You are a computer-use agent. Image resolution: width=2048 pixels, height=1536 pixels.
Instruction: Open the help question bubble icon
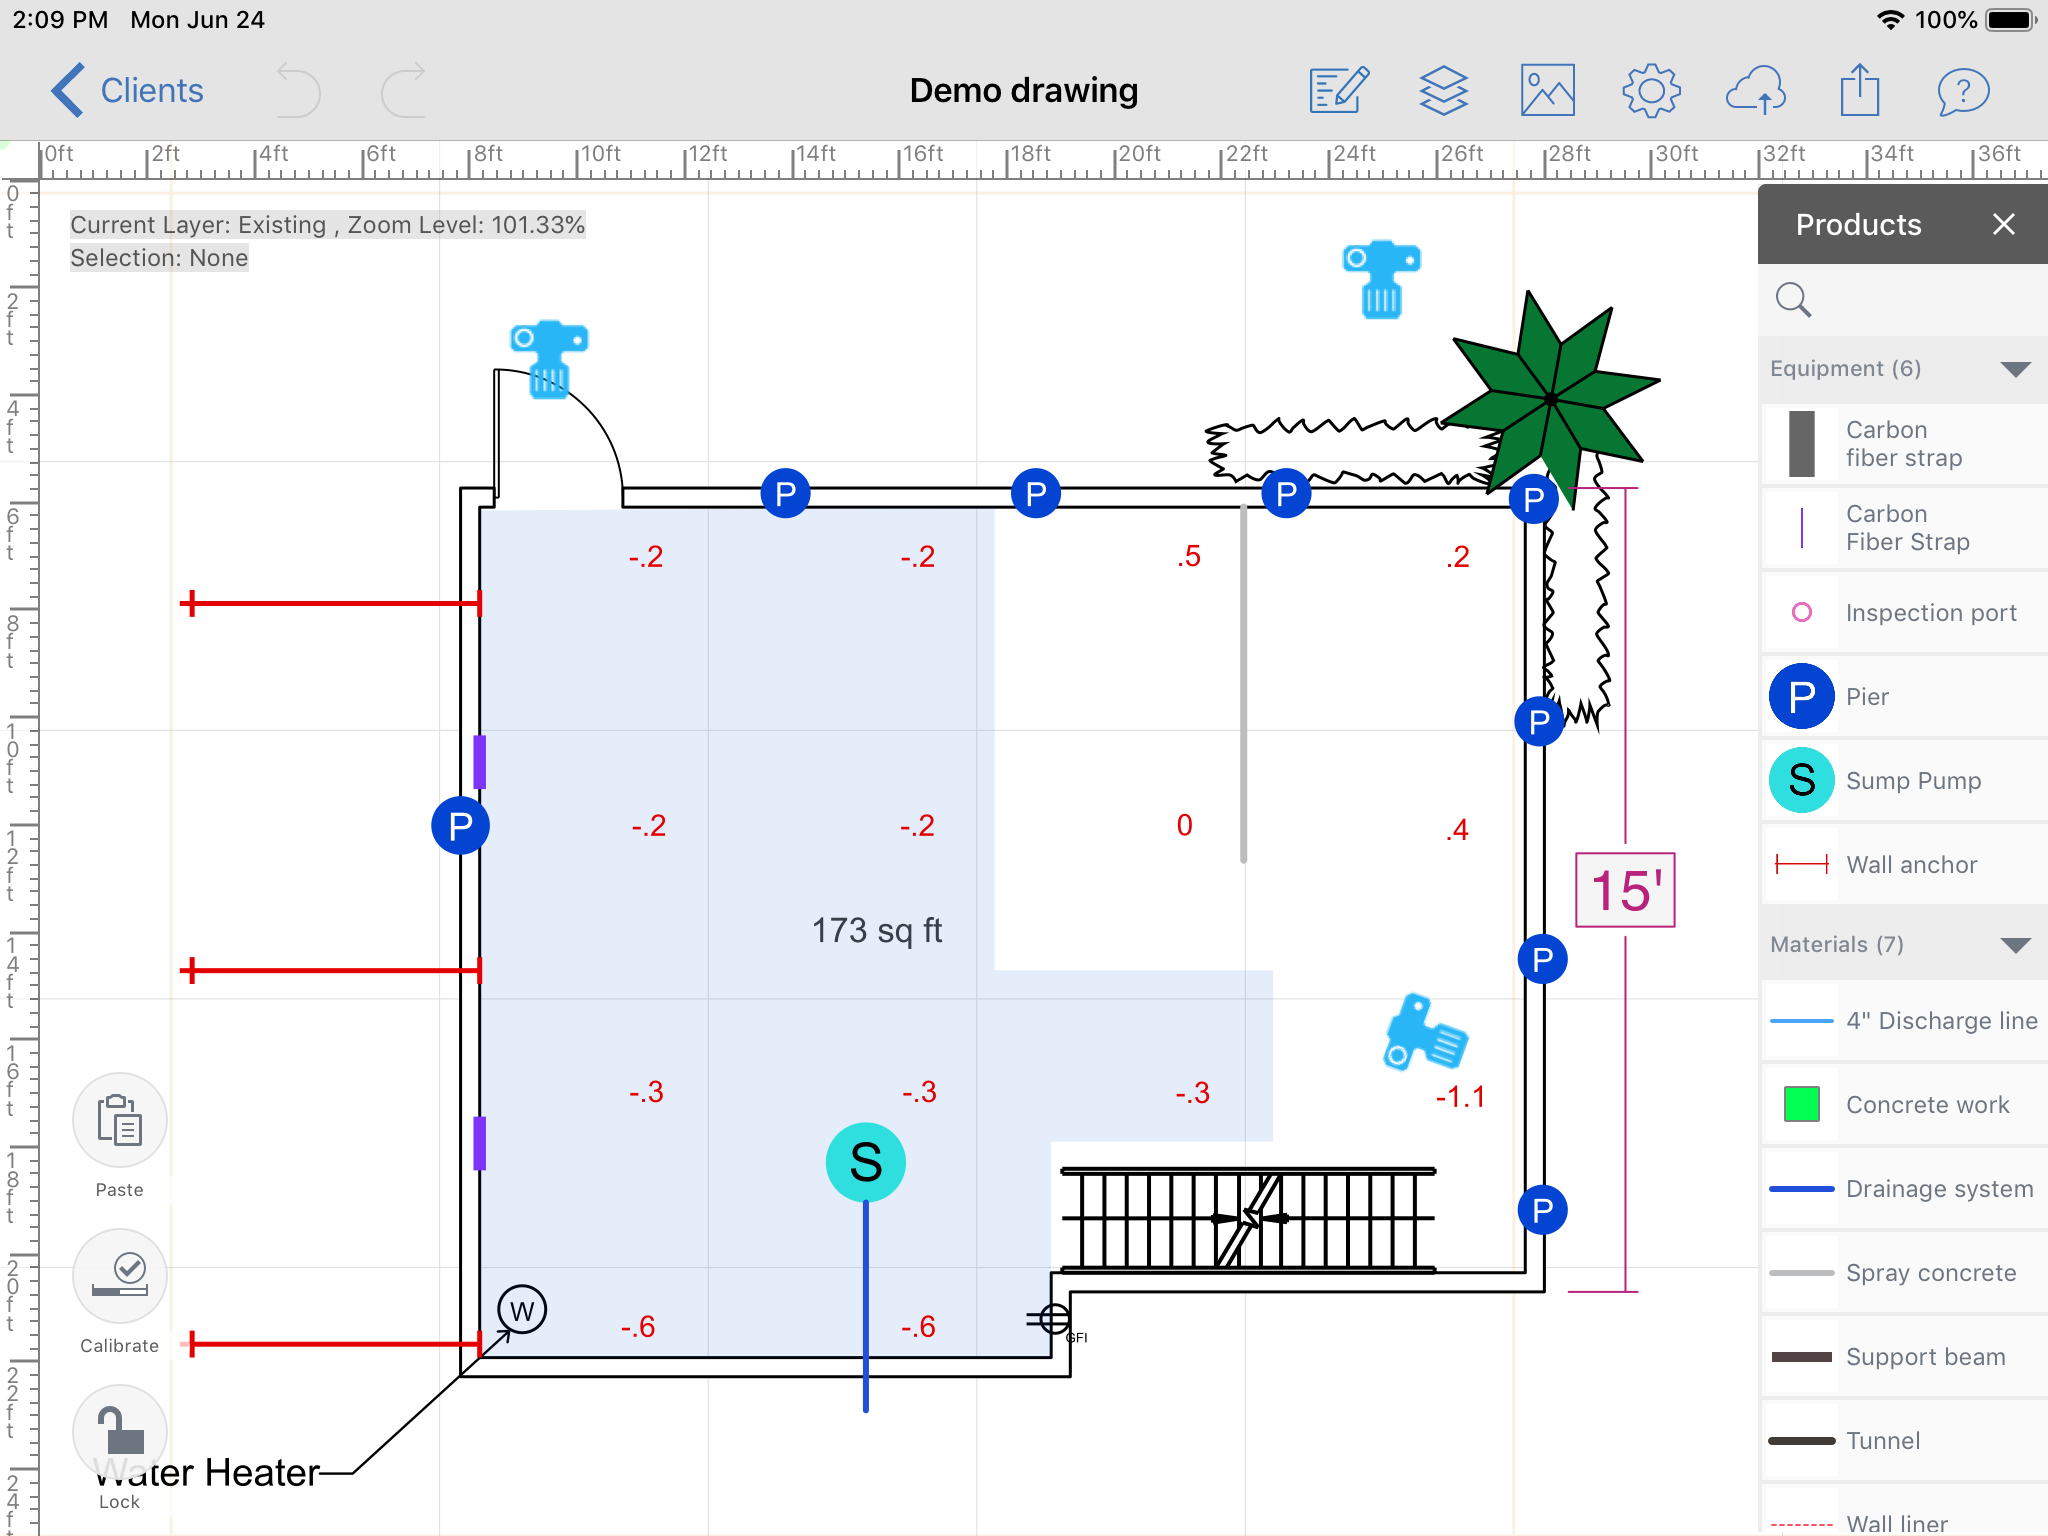pos(1962,91)
